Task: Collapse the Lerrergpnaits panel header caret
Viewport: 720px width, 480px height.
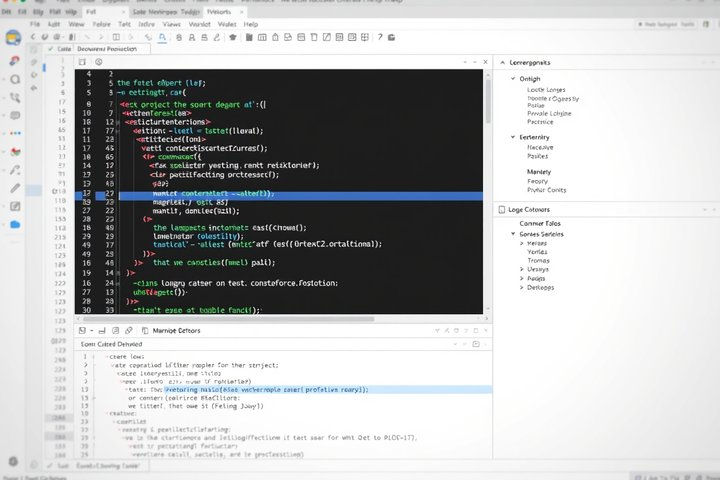Action: click(502, 62)
